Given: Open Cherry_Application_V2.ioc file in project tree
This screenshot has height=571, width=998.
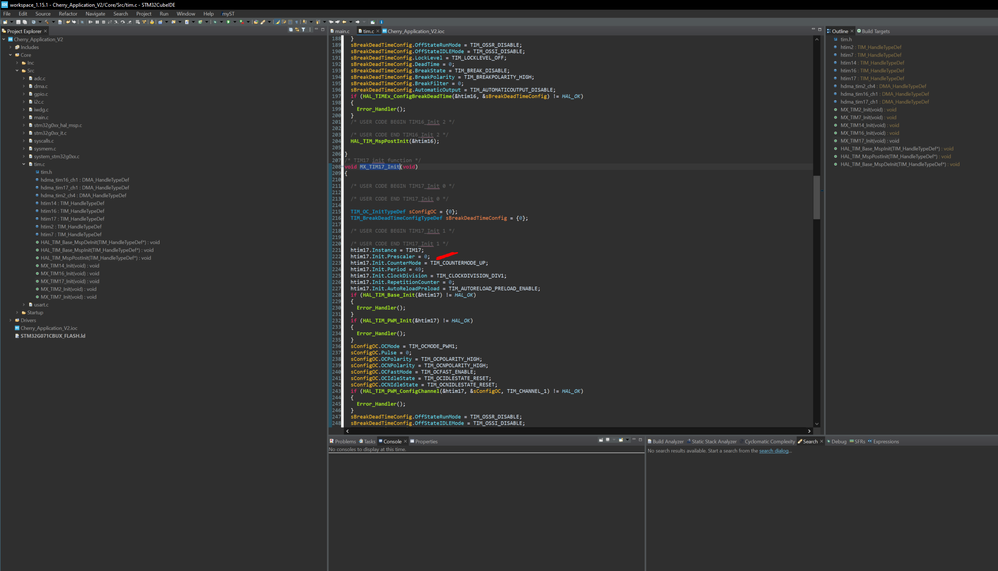Looking at the screenshot, I should tap(48, 328).
